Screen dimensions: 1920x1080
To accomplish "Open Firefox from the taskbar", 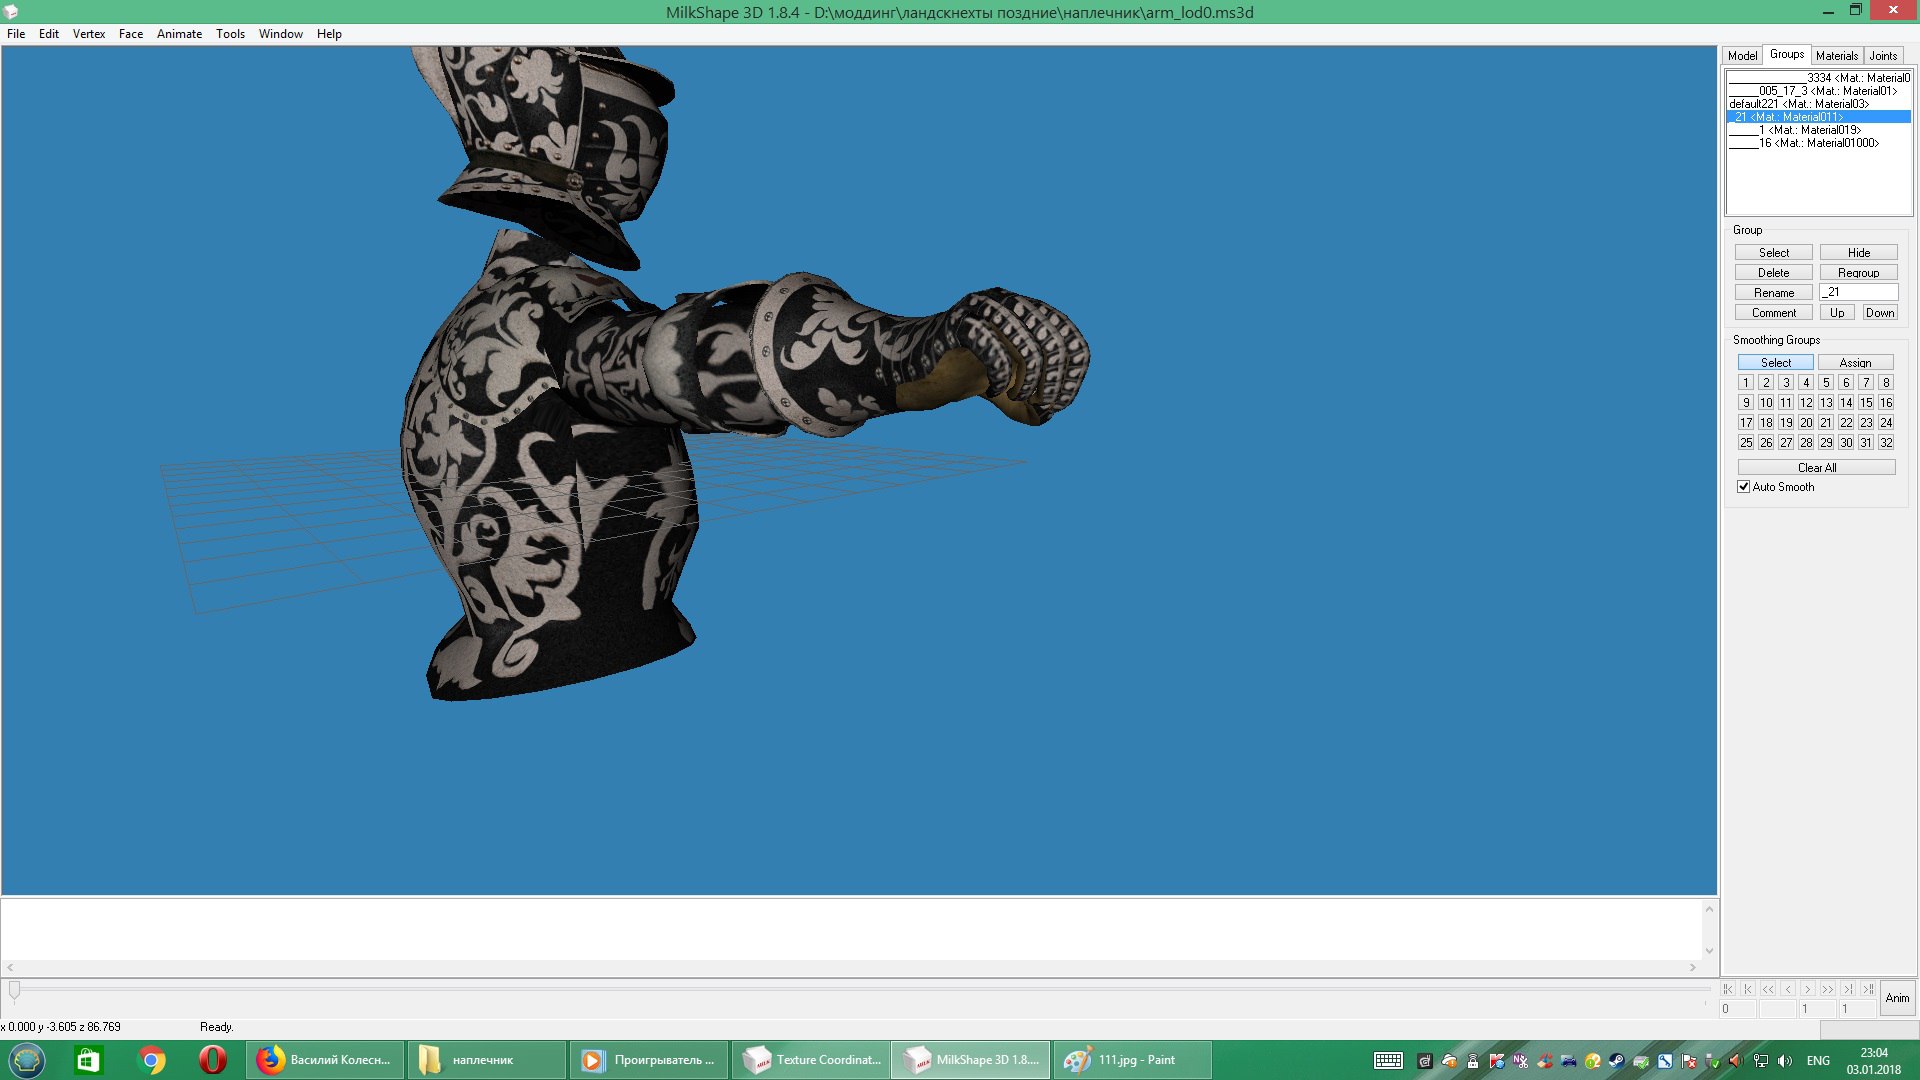I will point(325,1060).
